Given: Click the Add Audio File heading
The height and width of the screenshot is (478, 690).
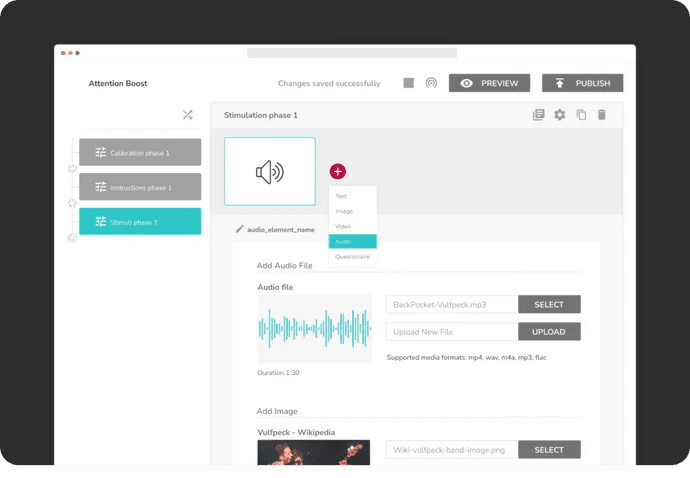Looking at the screenshot, I should [x=284, y=265].
